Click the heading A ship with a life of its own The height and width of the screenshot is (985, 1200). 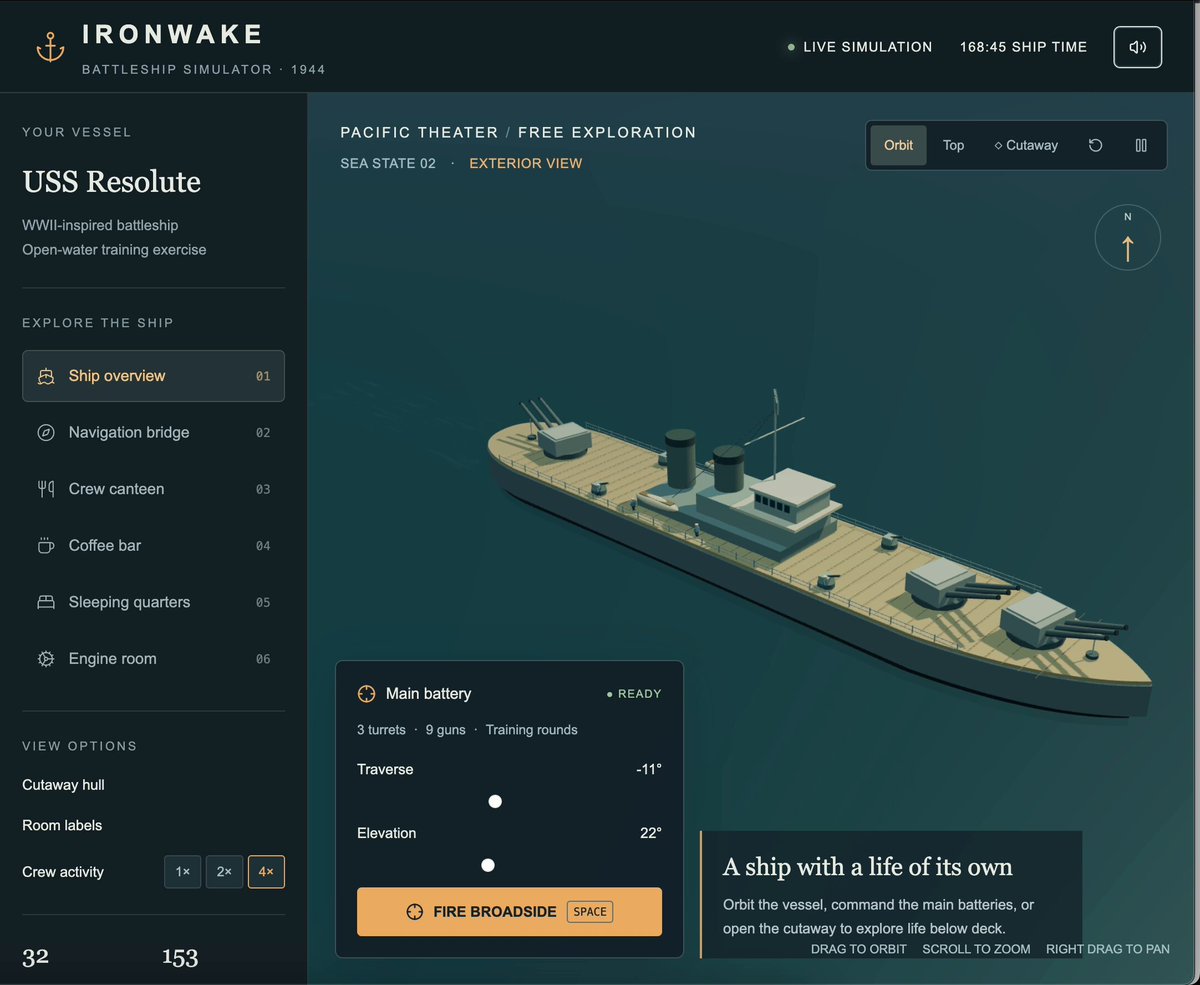click(868, 866)
